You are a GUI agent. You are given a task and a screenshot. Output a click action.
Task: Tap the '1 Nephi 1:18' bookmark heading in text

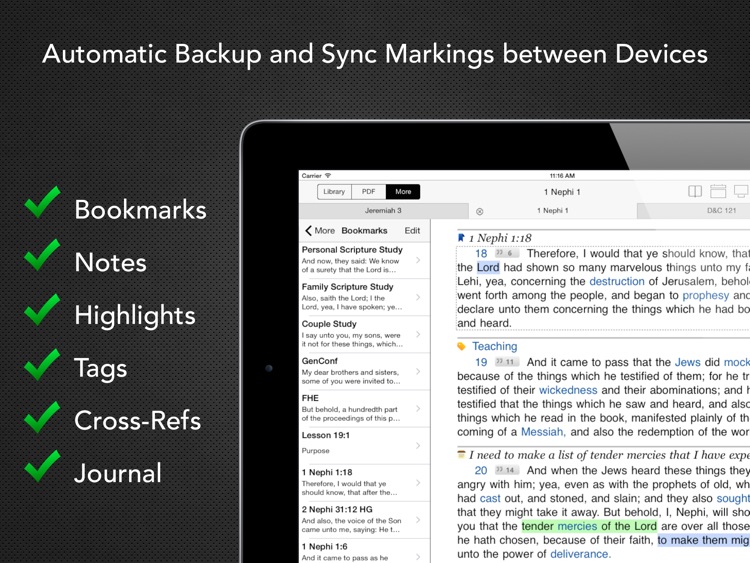[500, 238]
